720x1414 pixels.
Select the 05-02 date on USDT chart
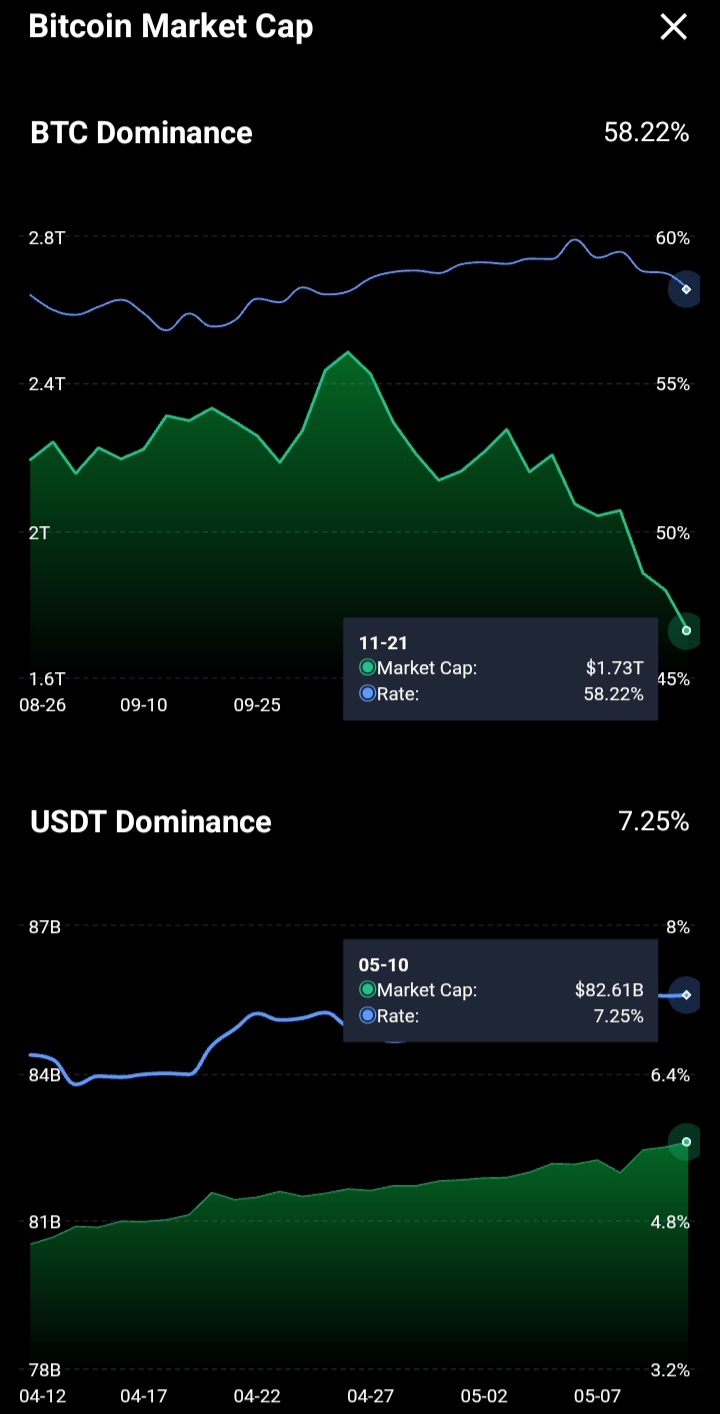[x=484, y=1396]
